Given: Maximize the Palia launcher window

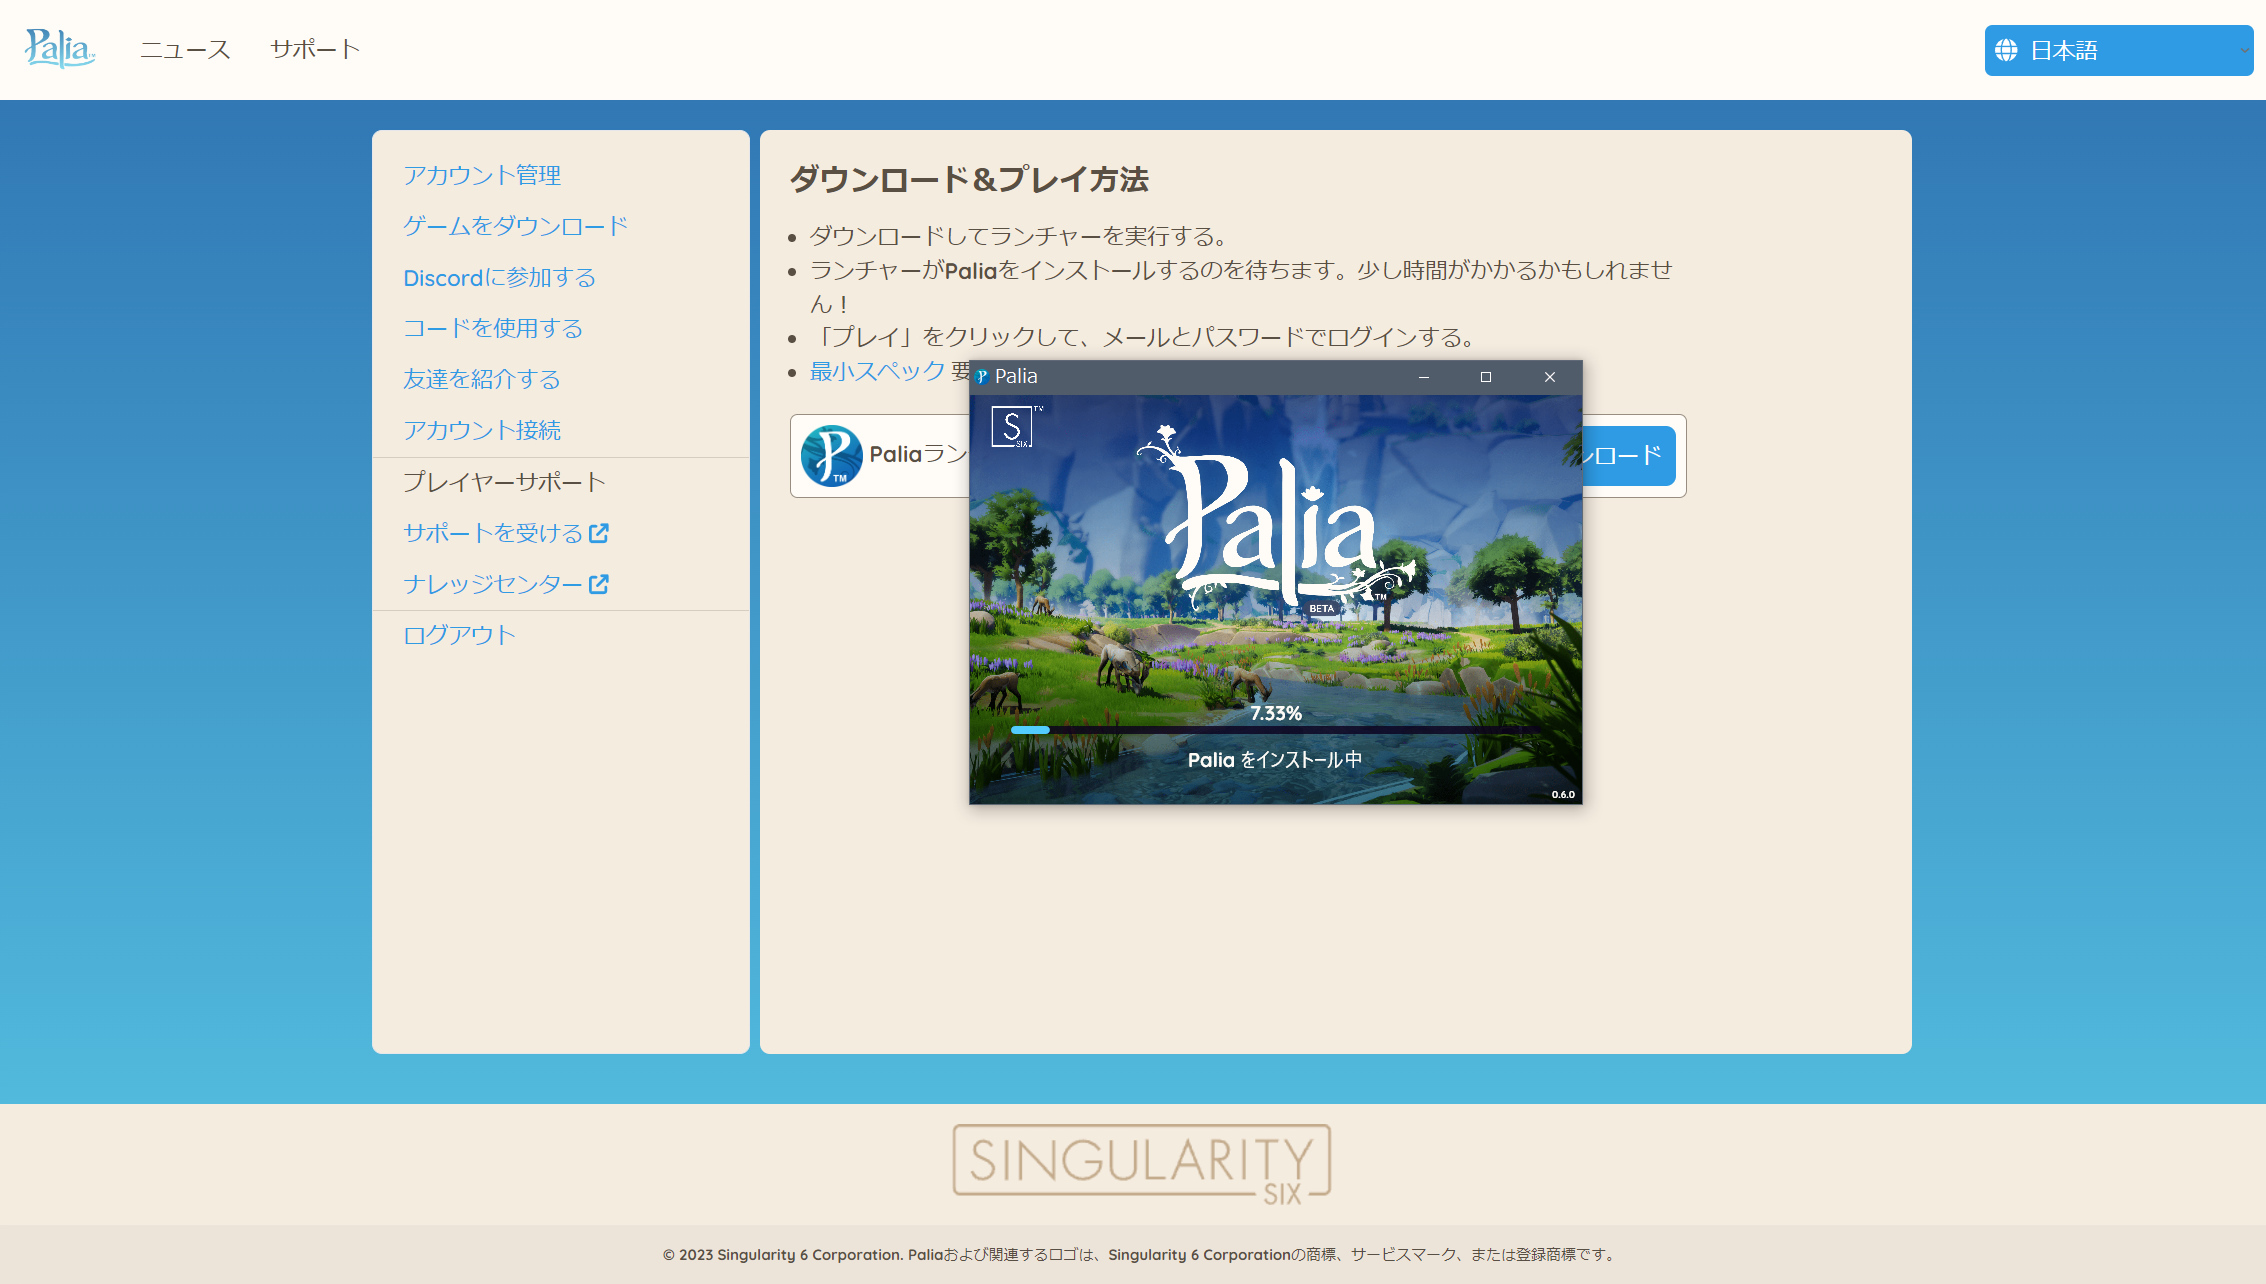Looking at the screenshot, I should click(x=1486, y=377).
